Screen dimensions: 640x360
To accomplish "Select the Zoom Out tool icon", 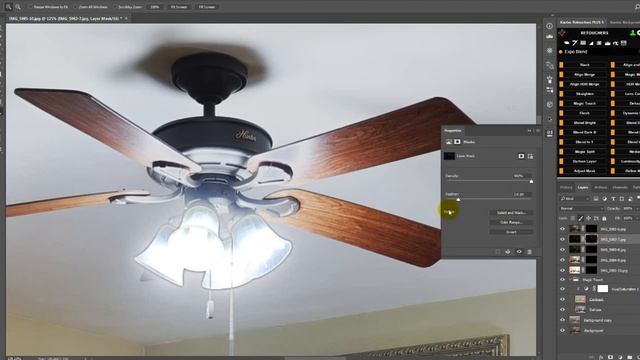I will (18, 7).
